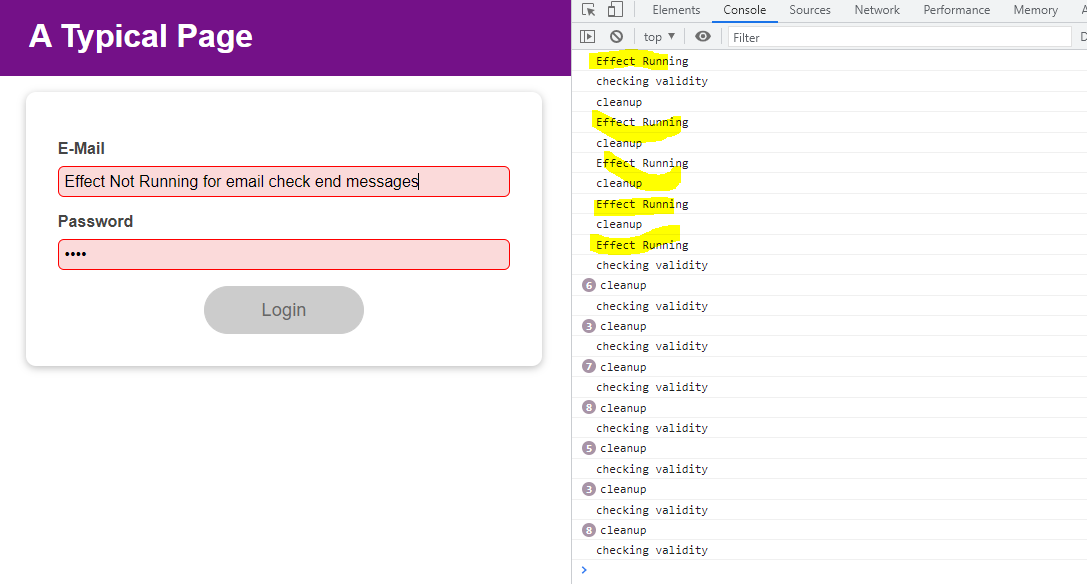The width and height of the screenshot is (1087, 584).
Task: Click the E-Mail input field
Action: pos(284,182)
